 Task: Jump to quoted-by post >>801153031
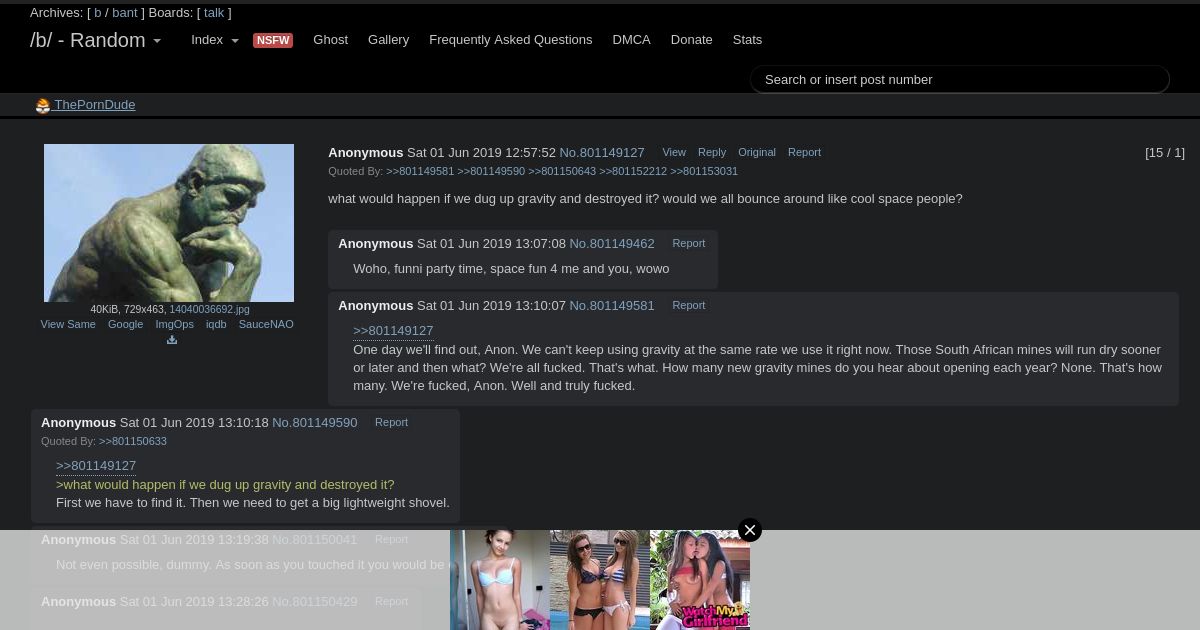[704, 171]
